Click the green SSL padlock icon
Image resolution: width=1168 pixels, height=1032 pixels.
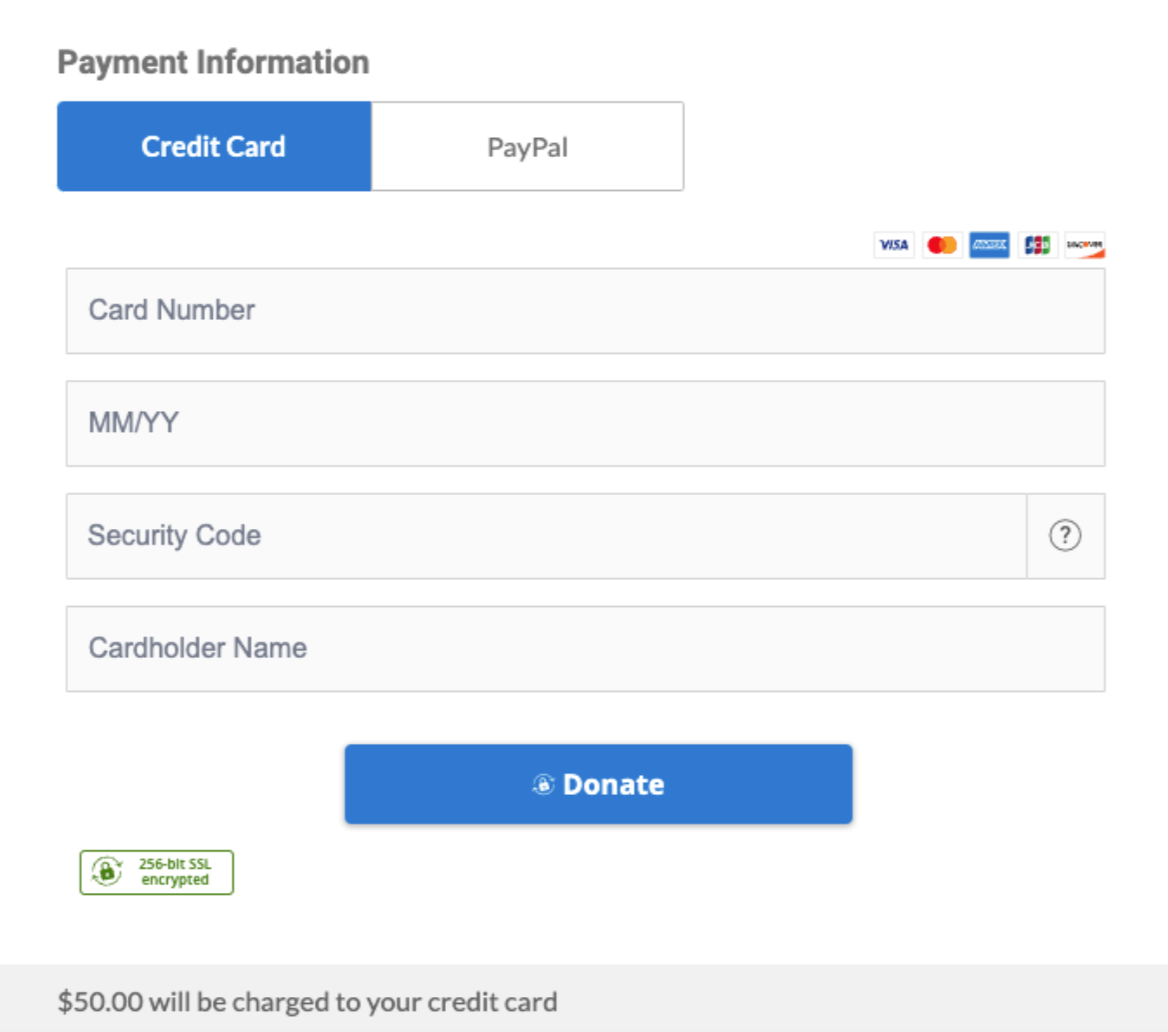point(105,872)
